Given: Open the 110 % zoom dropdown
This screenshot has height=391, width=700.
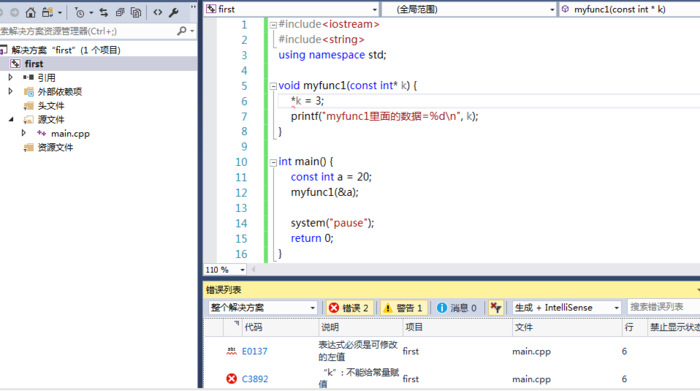Looking at the screenshot, I should click(242, 270).
